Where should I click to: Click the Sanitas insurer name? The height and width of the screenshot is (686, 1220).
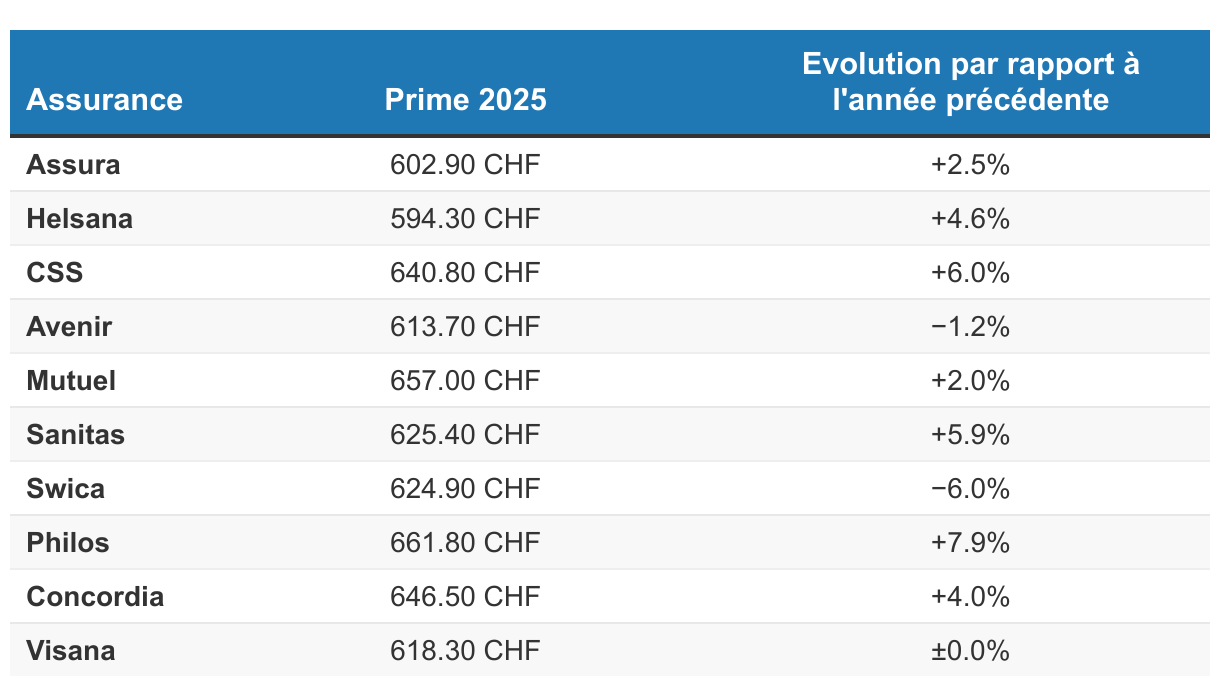click(75, 435)
